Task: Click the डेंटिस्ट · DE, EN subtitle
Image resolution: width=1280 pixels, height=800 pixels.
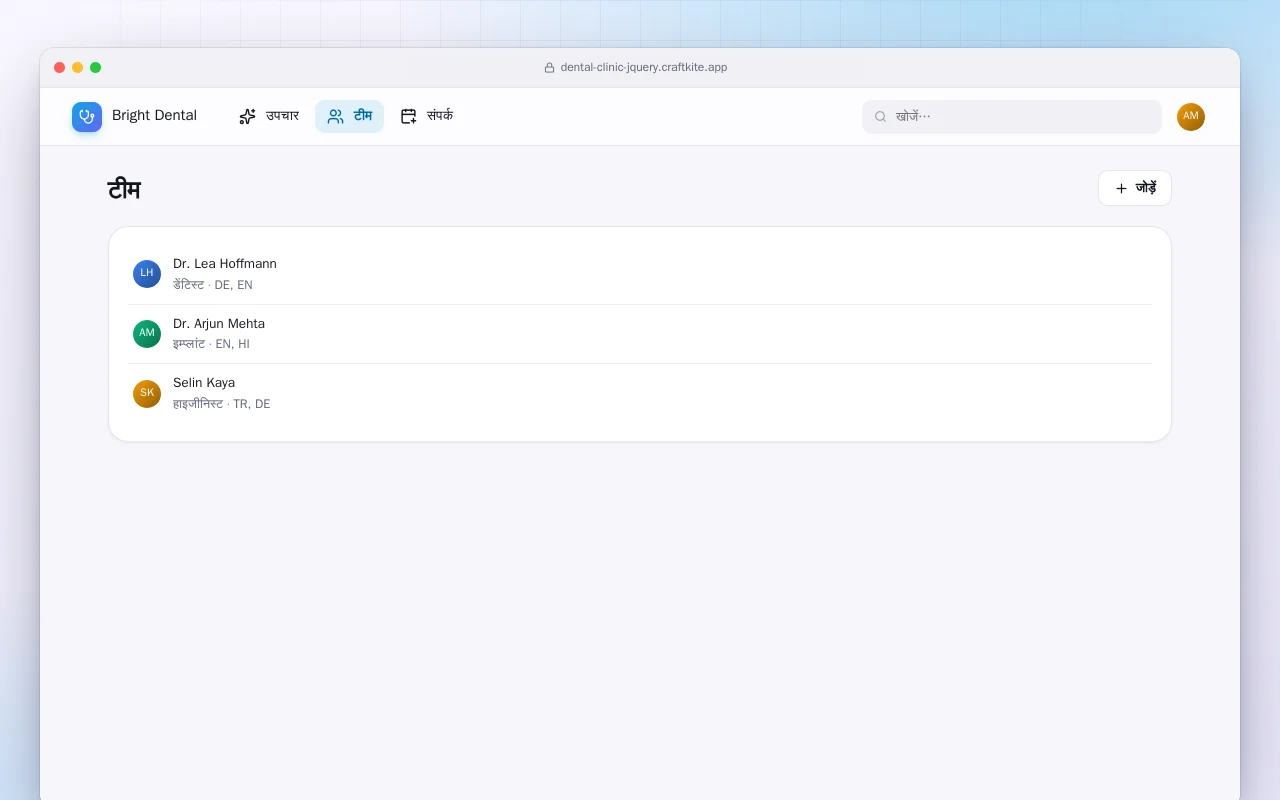Action: (213, 285)
